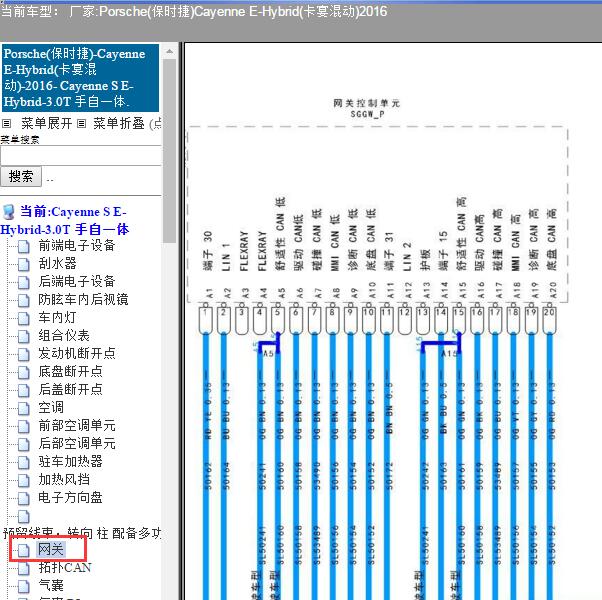Click connector pin 1 in the diagram
This screenshot has width=602, height=600.
(205, 320)
